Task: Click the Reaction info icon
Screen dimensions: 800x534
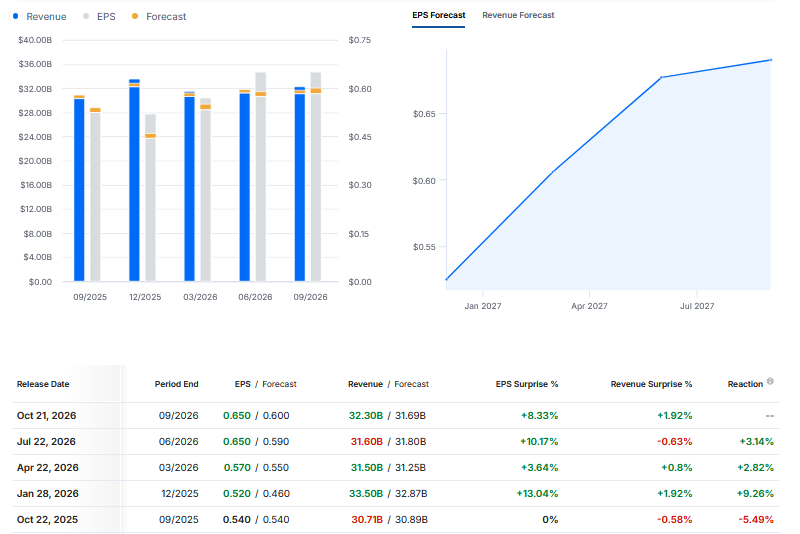Action: 770,381
